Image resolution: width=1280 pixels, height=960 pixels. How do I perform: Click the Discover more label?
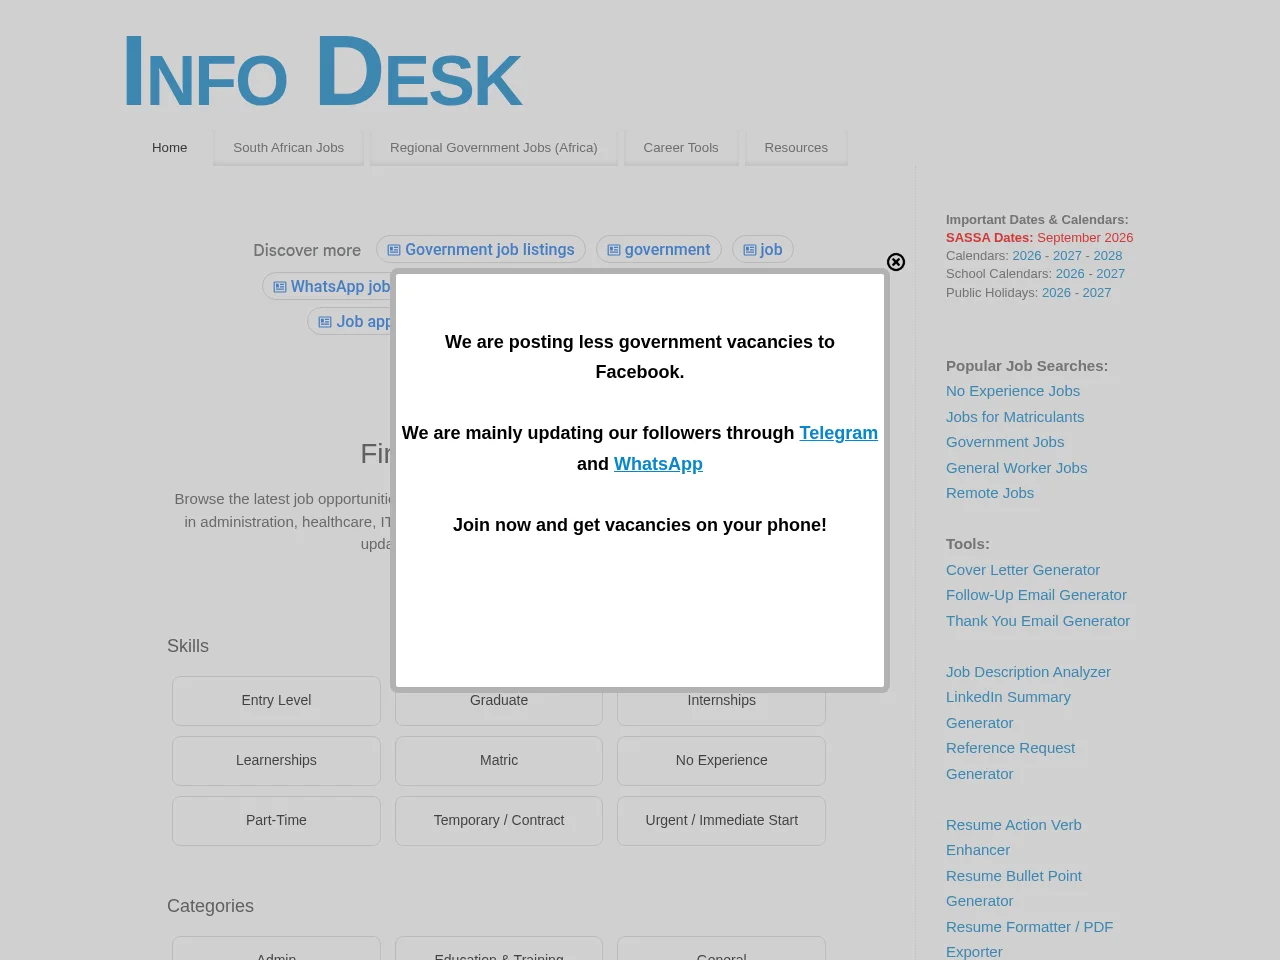point(307,250)
